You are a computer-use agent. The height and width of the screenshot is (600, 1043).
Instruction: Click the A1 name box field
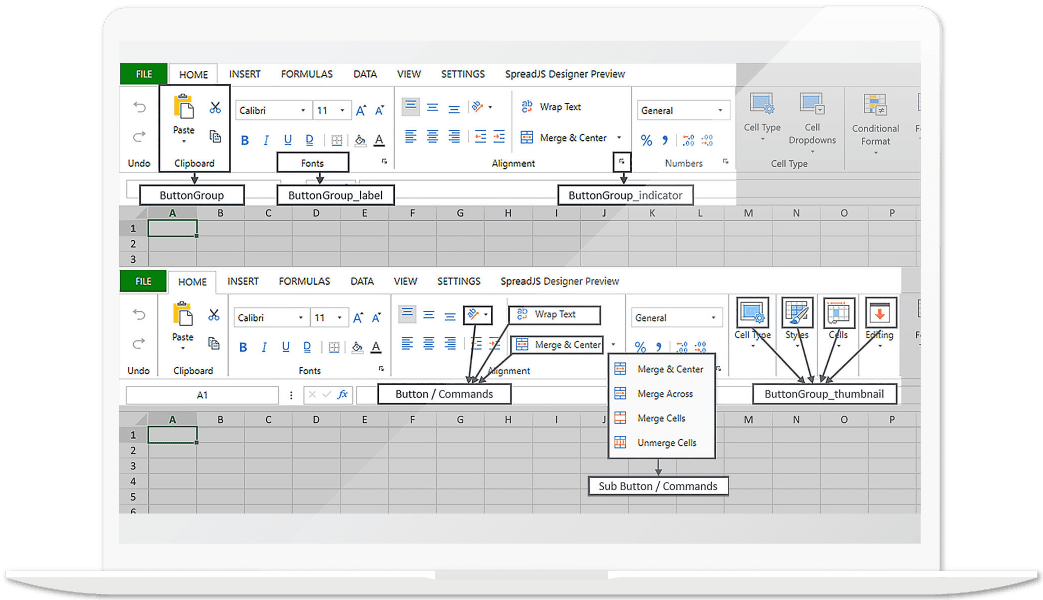202,395
